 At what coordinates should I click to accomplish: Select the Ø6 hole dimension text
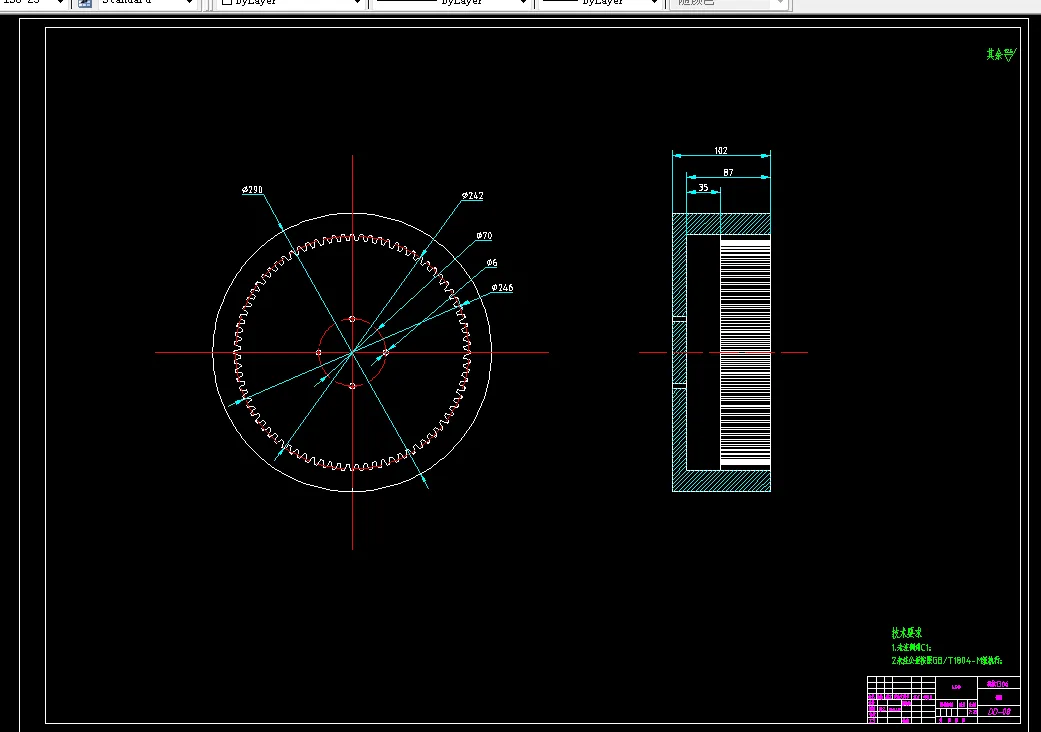coord(491,263)
